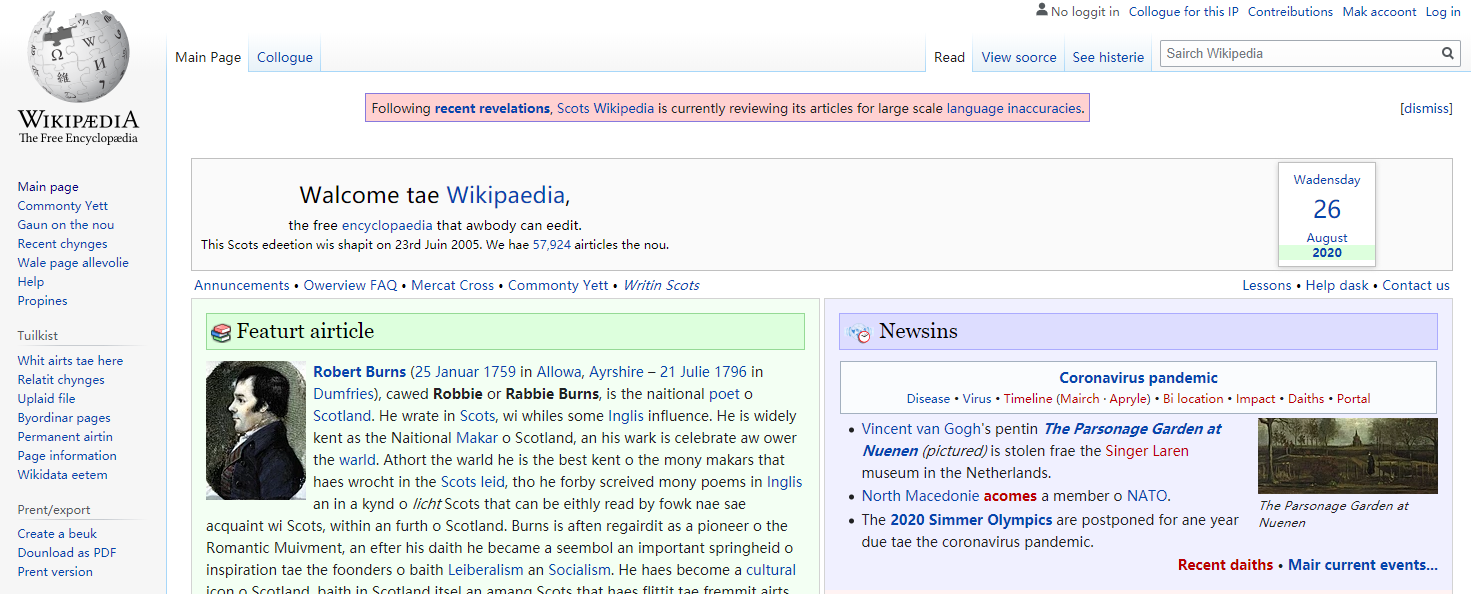Open the Mercat Cross link

pos(453,285)
